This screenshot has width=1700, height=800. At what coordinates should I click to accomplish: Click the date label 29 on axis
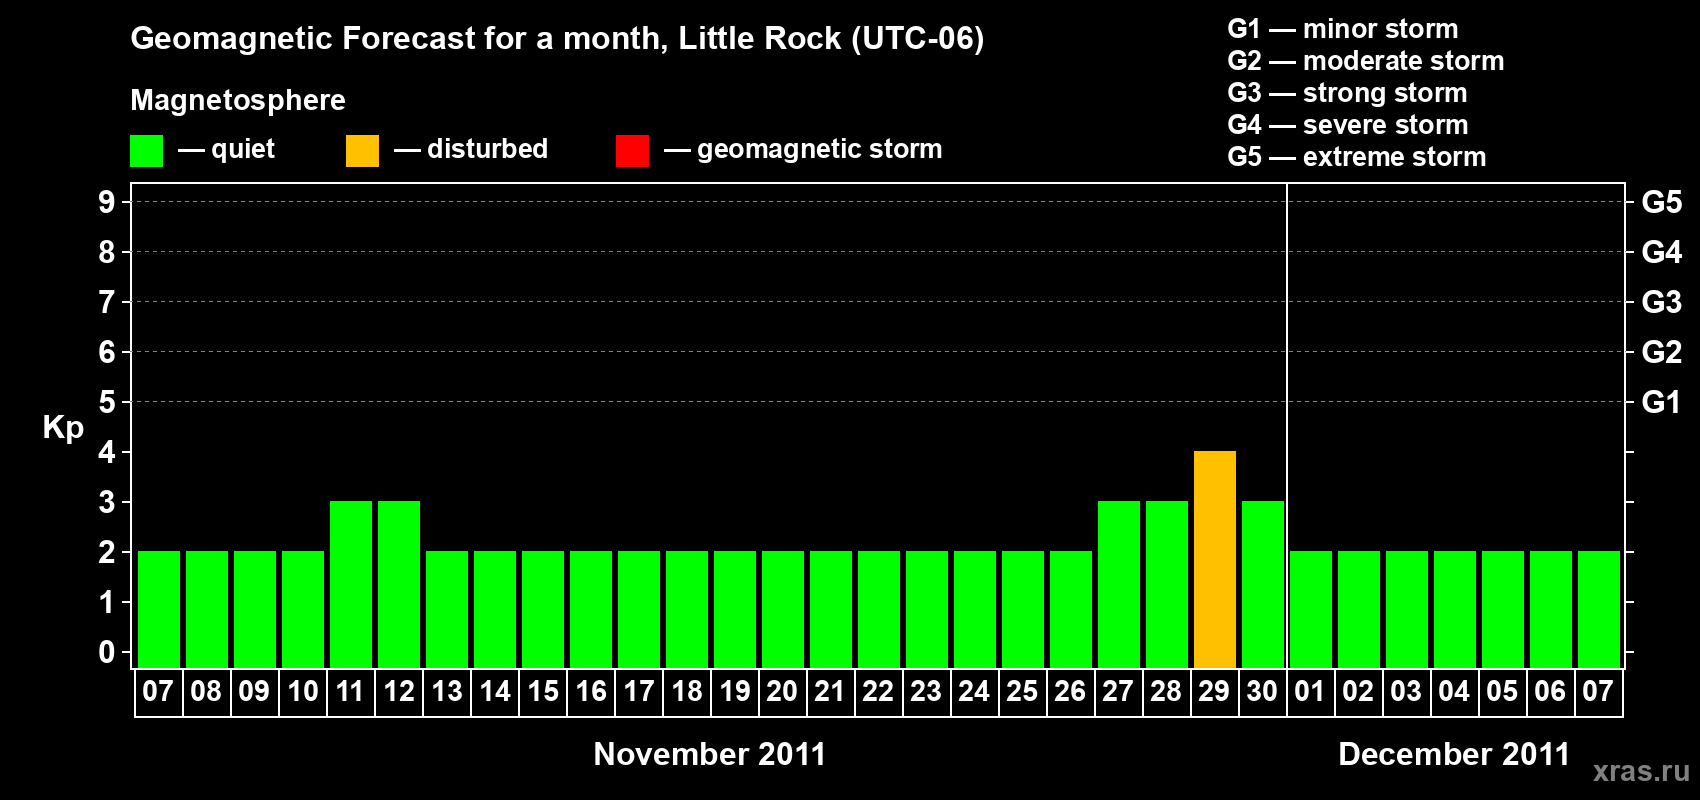point(1214,692)
